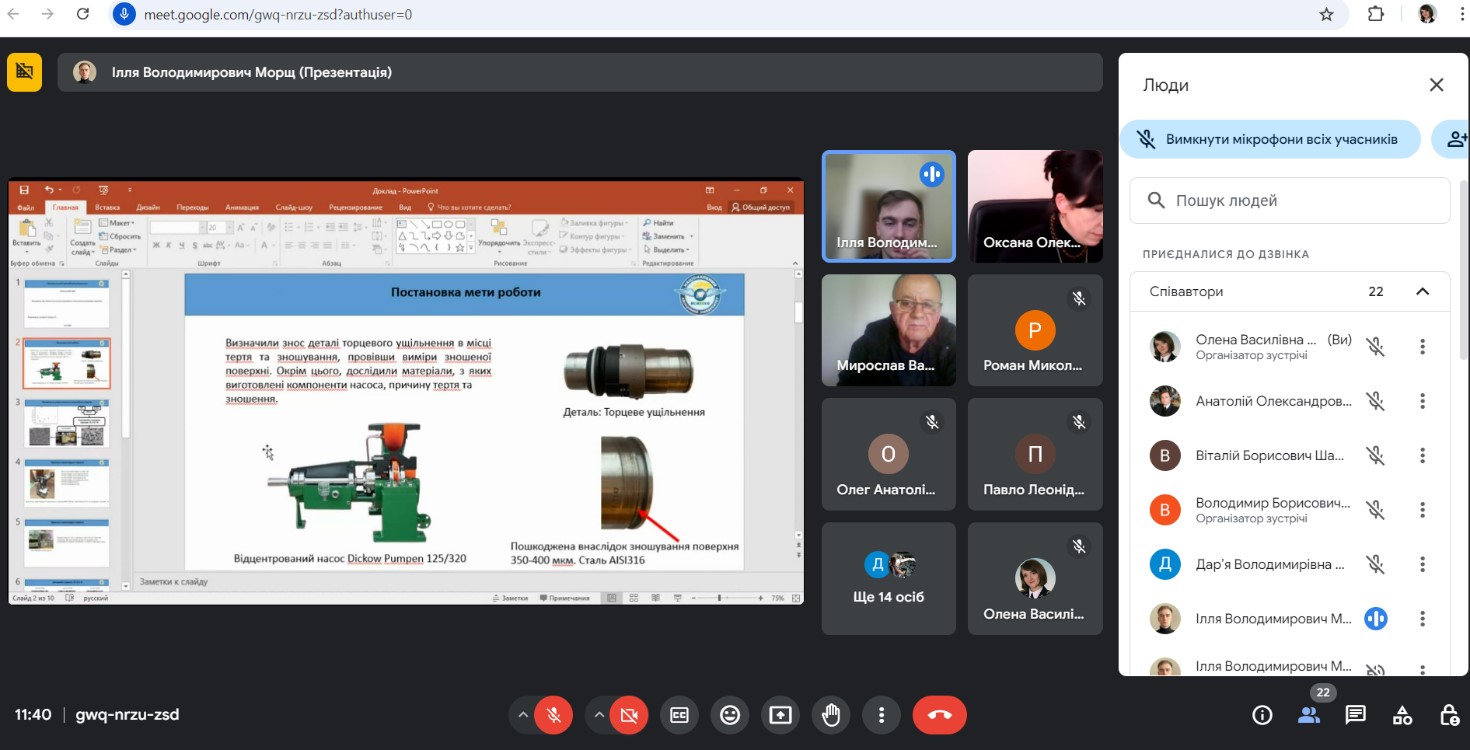Image resolution: width=1470 pixels, height=750 pixels.
Task: Click the Пошук людей search field
Action: 1300,201
